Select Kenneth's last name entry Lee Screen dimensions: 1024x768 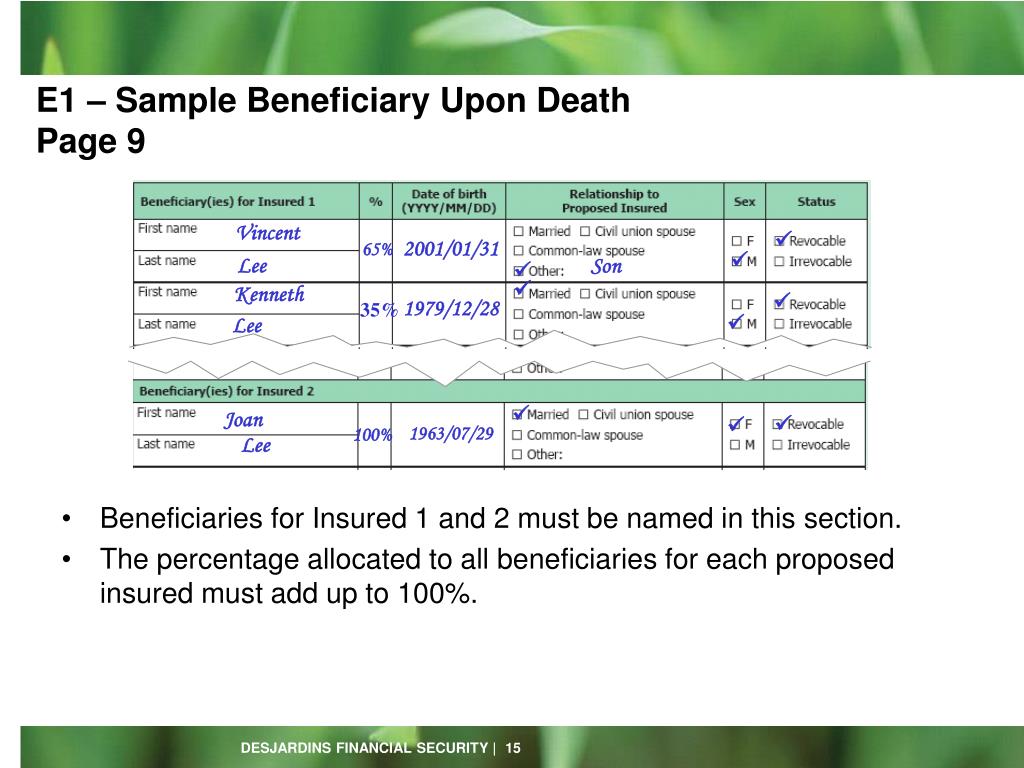(248, 325)
